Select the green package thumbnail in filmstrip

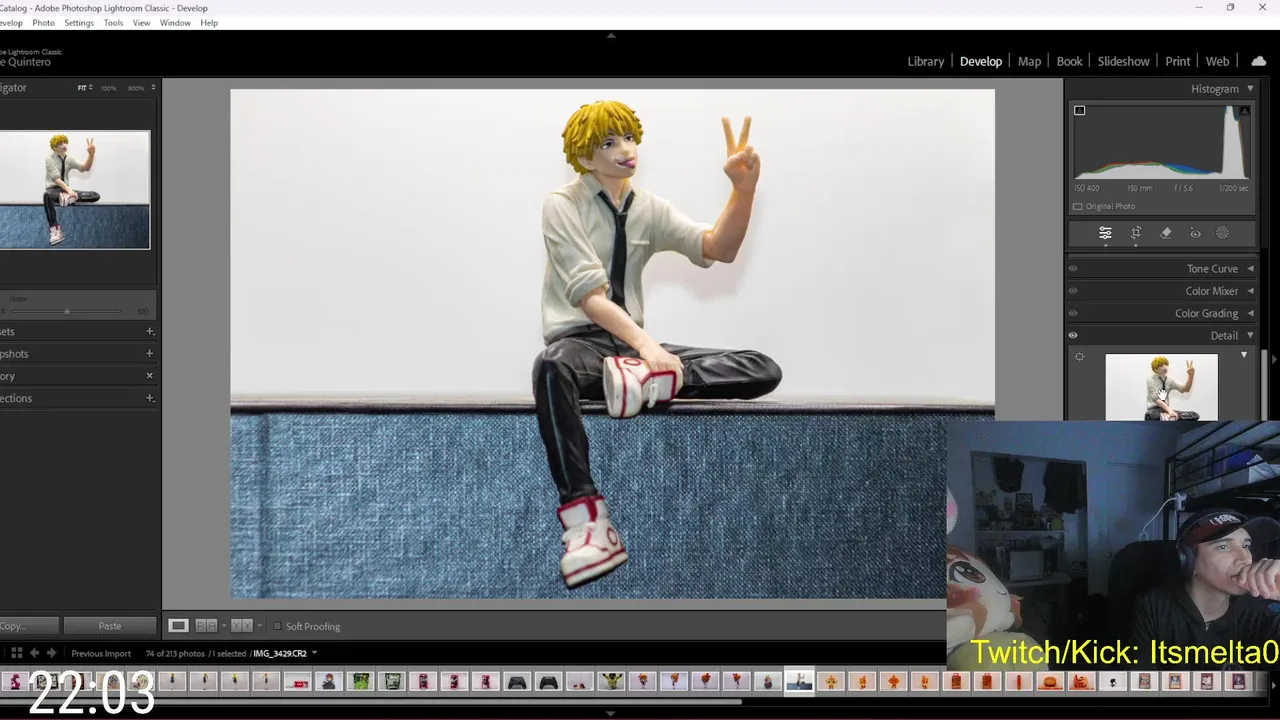click(x=361, y=682)
